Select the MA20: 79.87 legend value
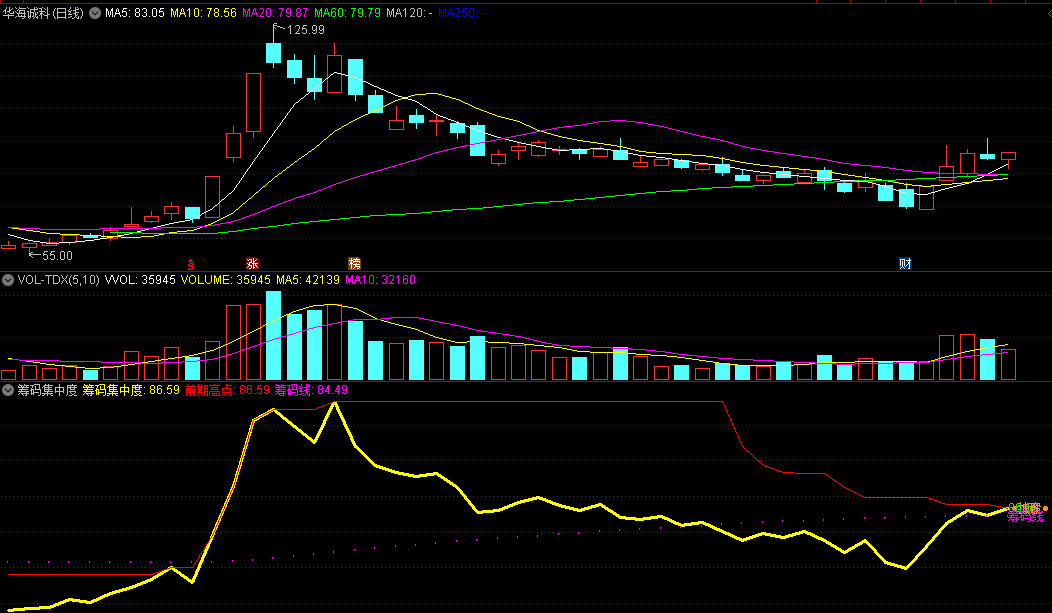Viewport: 1052px width, 613px height. pos(275,13)
